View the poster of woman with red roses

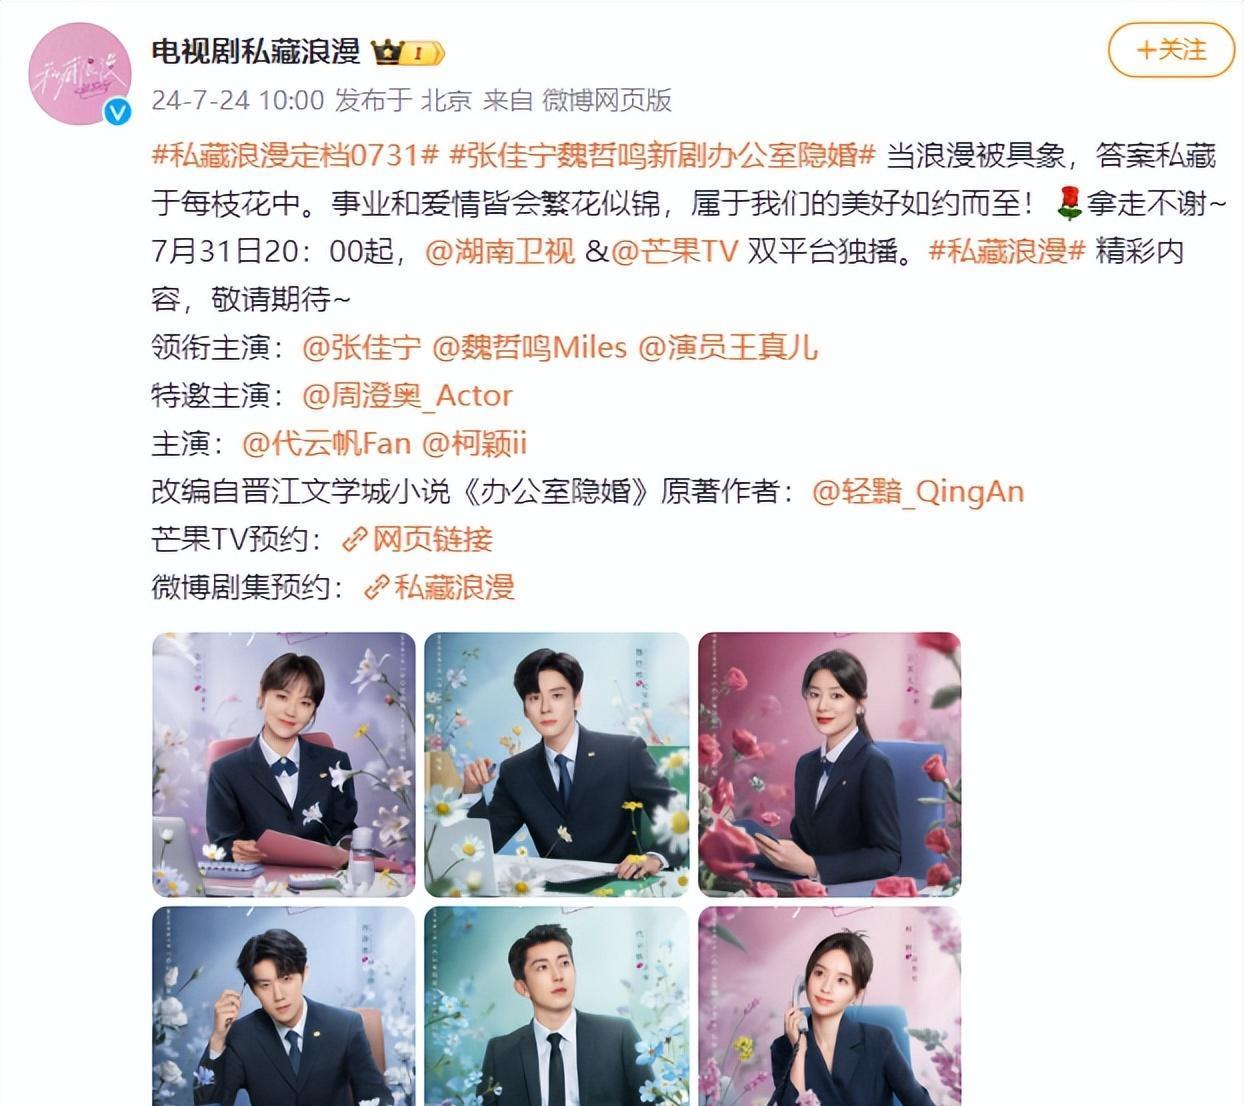[829, 764]
